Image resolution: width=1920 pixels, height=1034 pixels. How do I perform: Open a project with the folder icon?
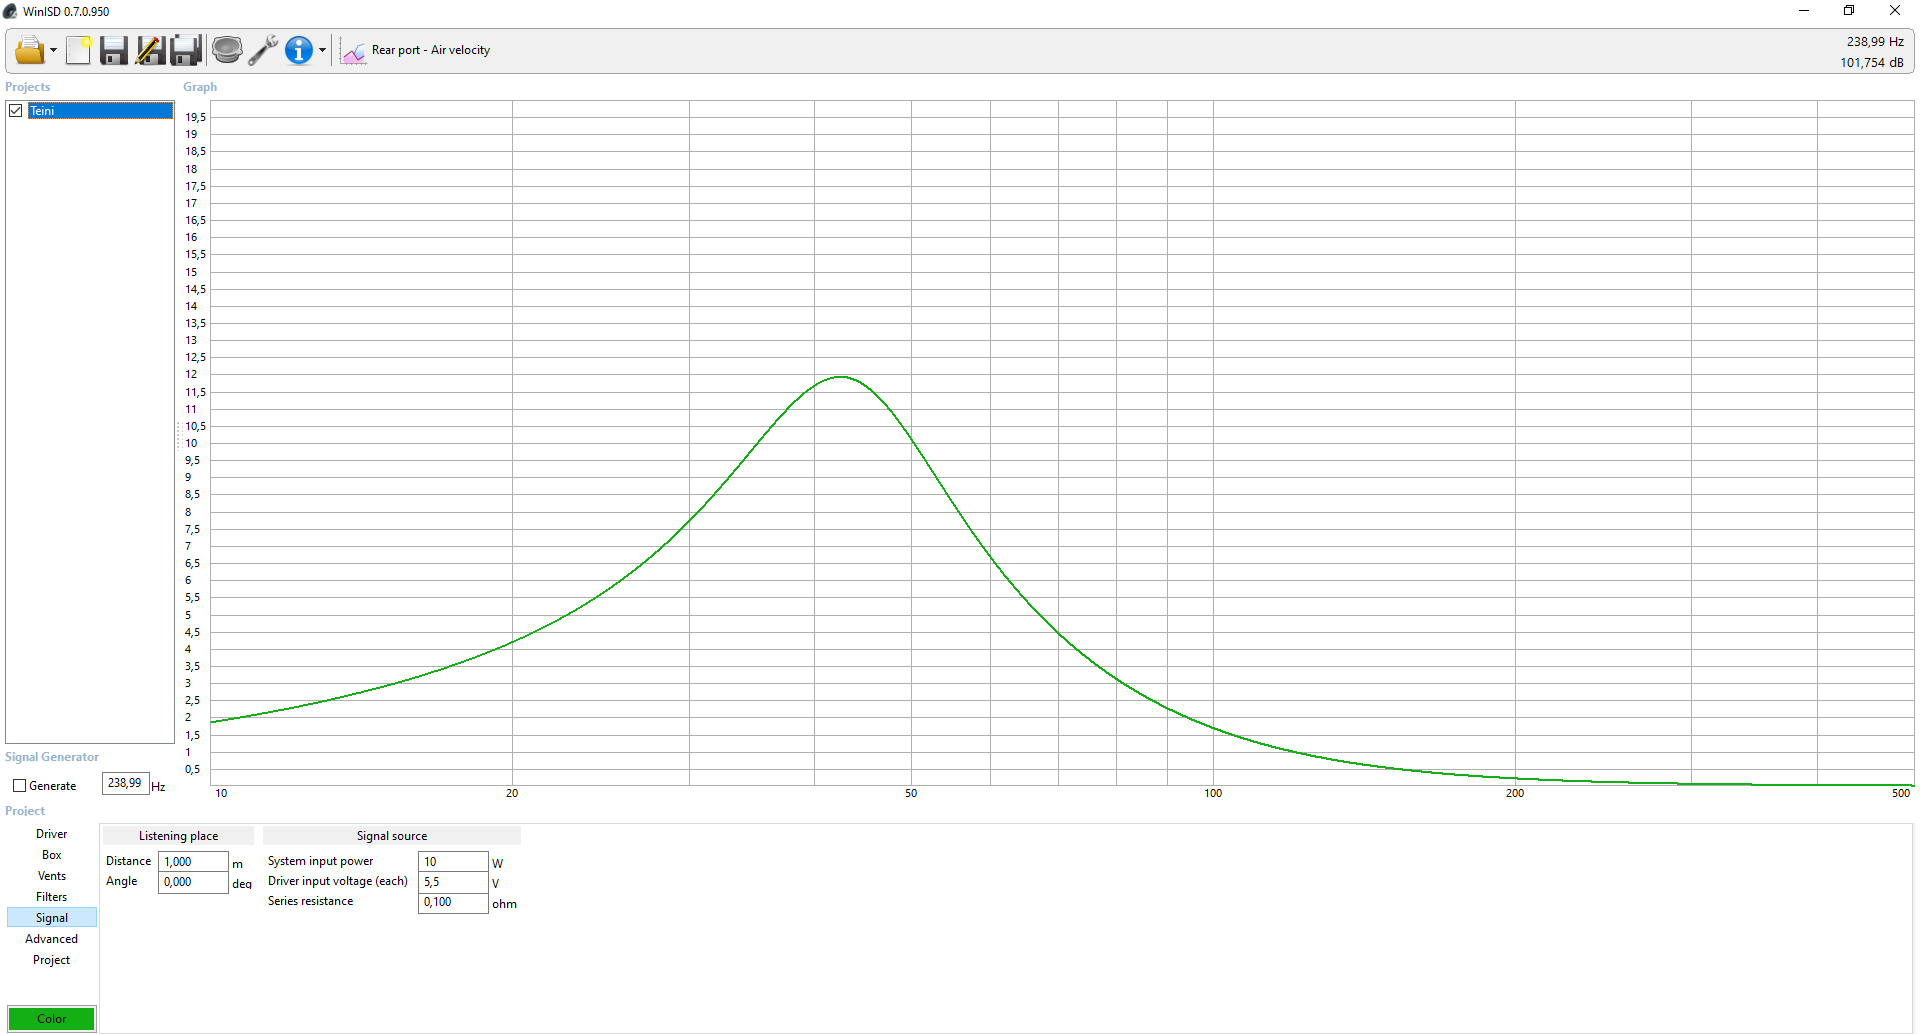click(x=29, y=50)
